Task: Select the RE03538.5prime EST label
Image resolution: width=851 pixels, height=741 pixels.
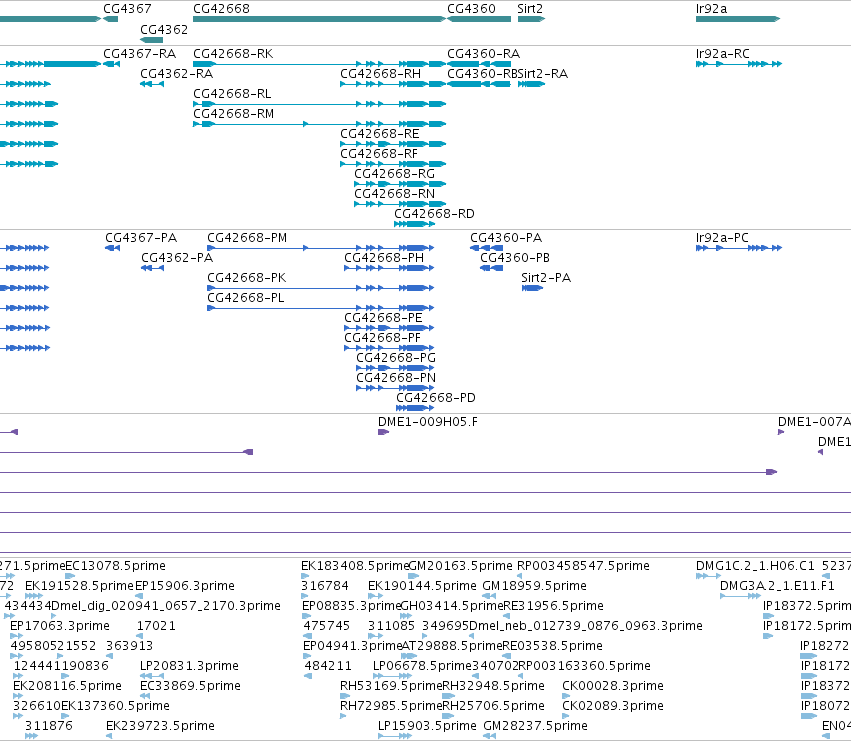Action: tap(552, 646)
